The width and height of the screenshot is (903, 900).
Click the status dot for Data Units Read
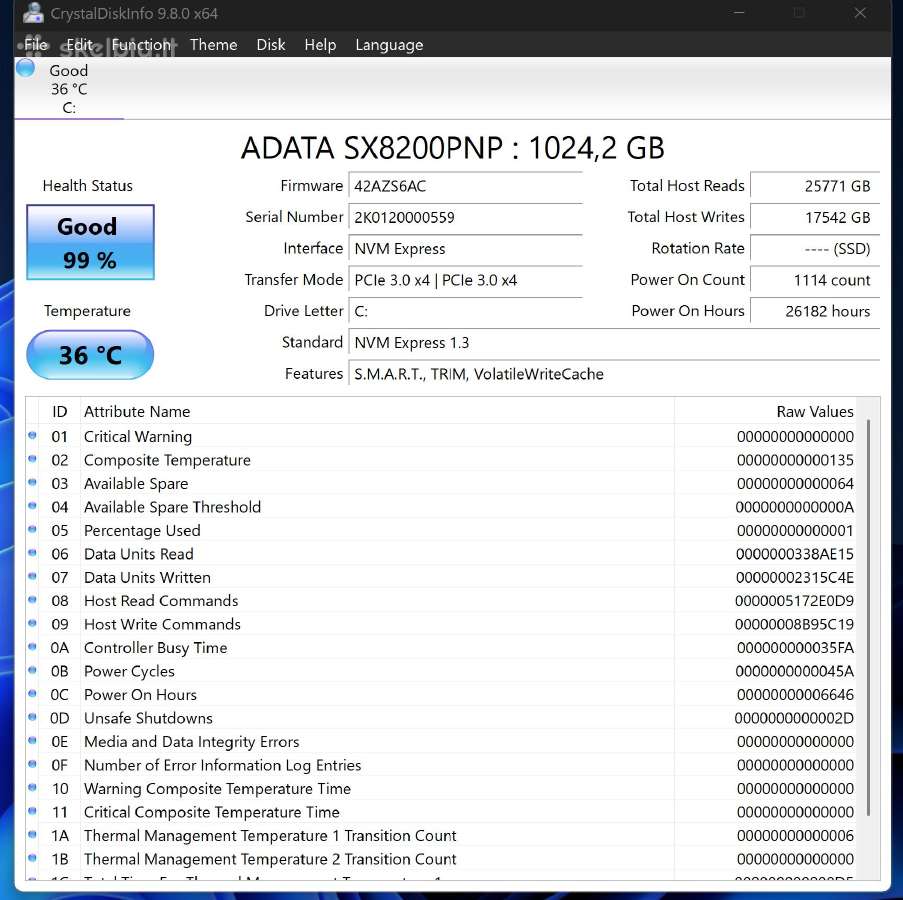[x=32, y=553]
